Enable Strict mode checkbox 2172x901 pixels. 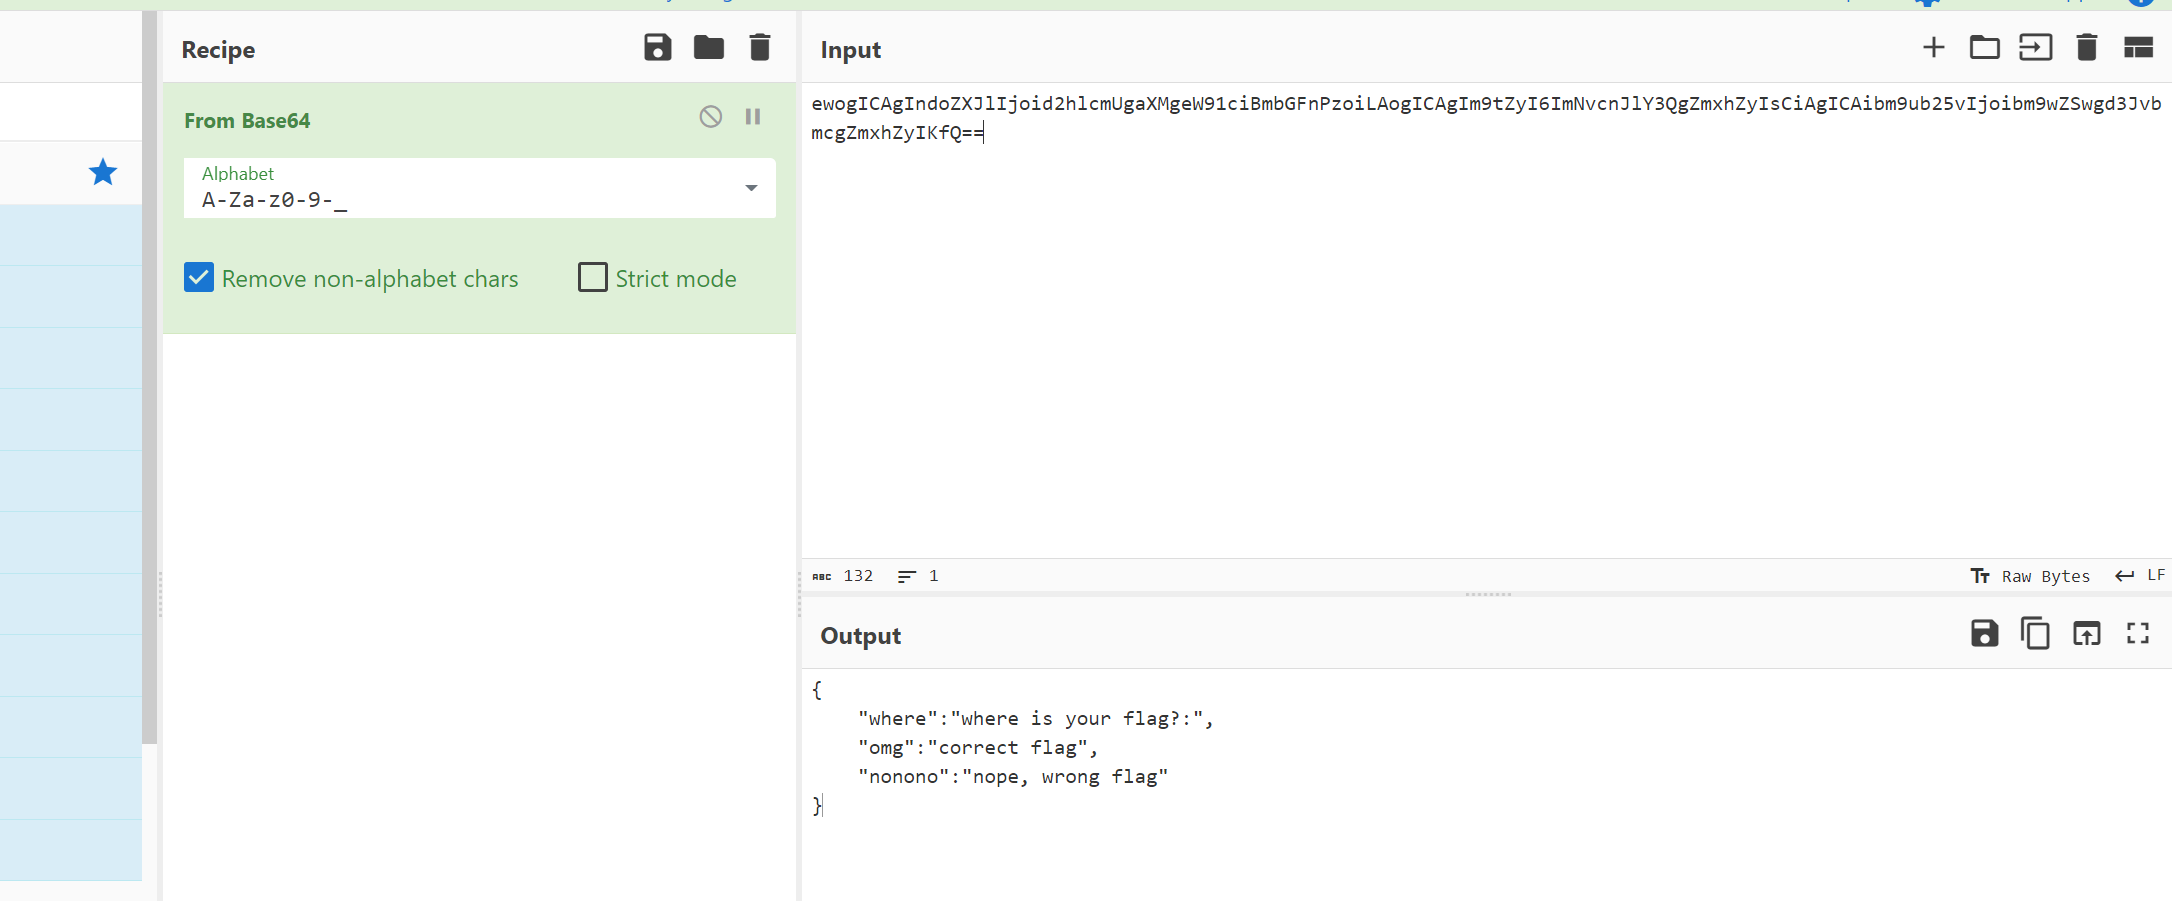[593, 277]
